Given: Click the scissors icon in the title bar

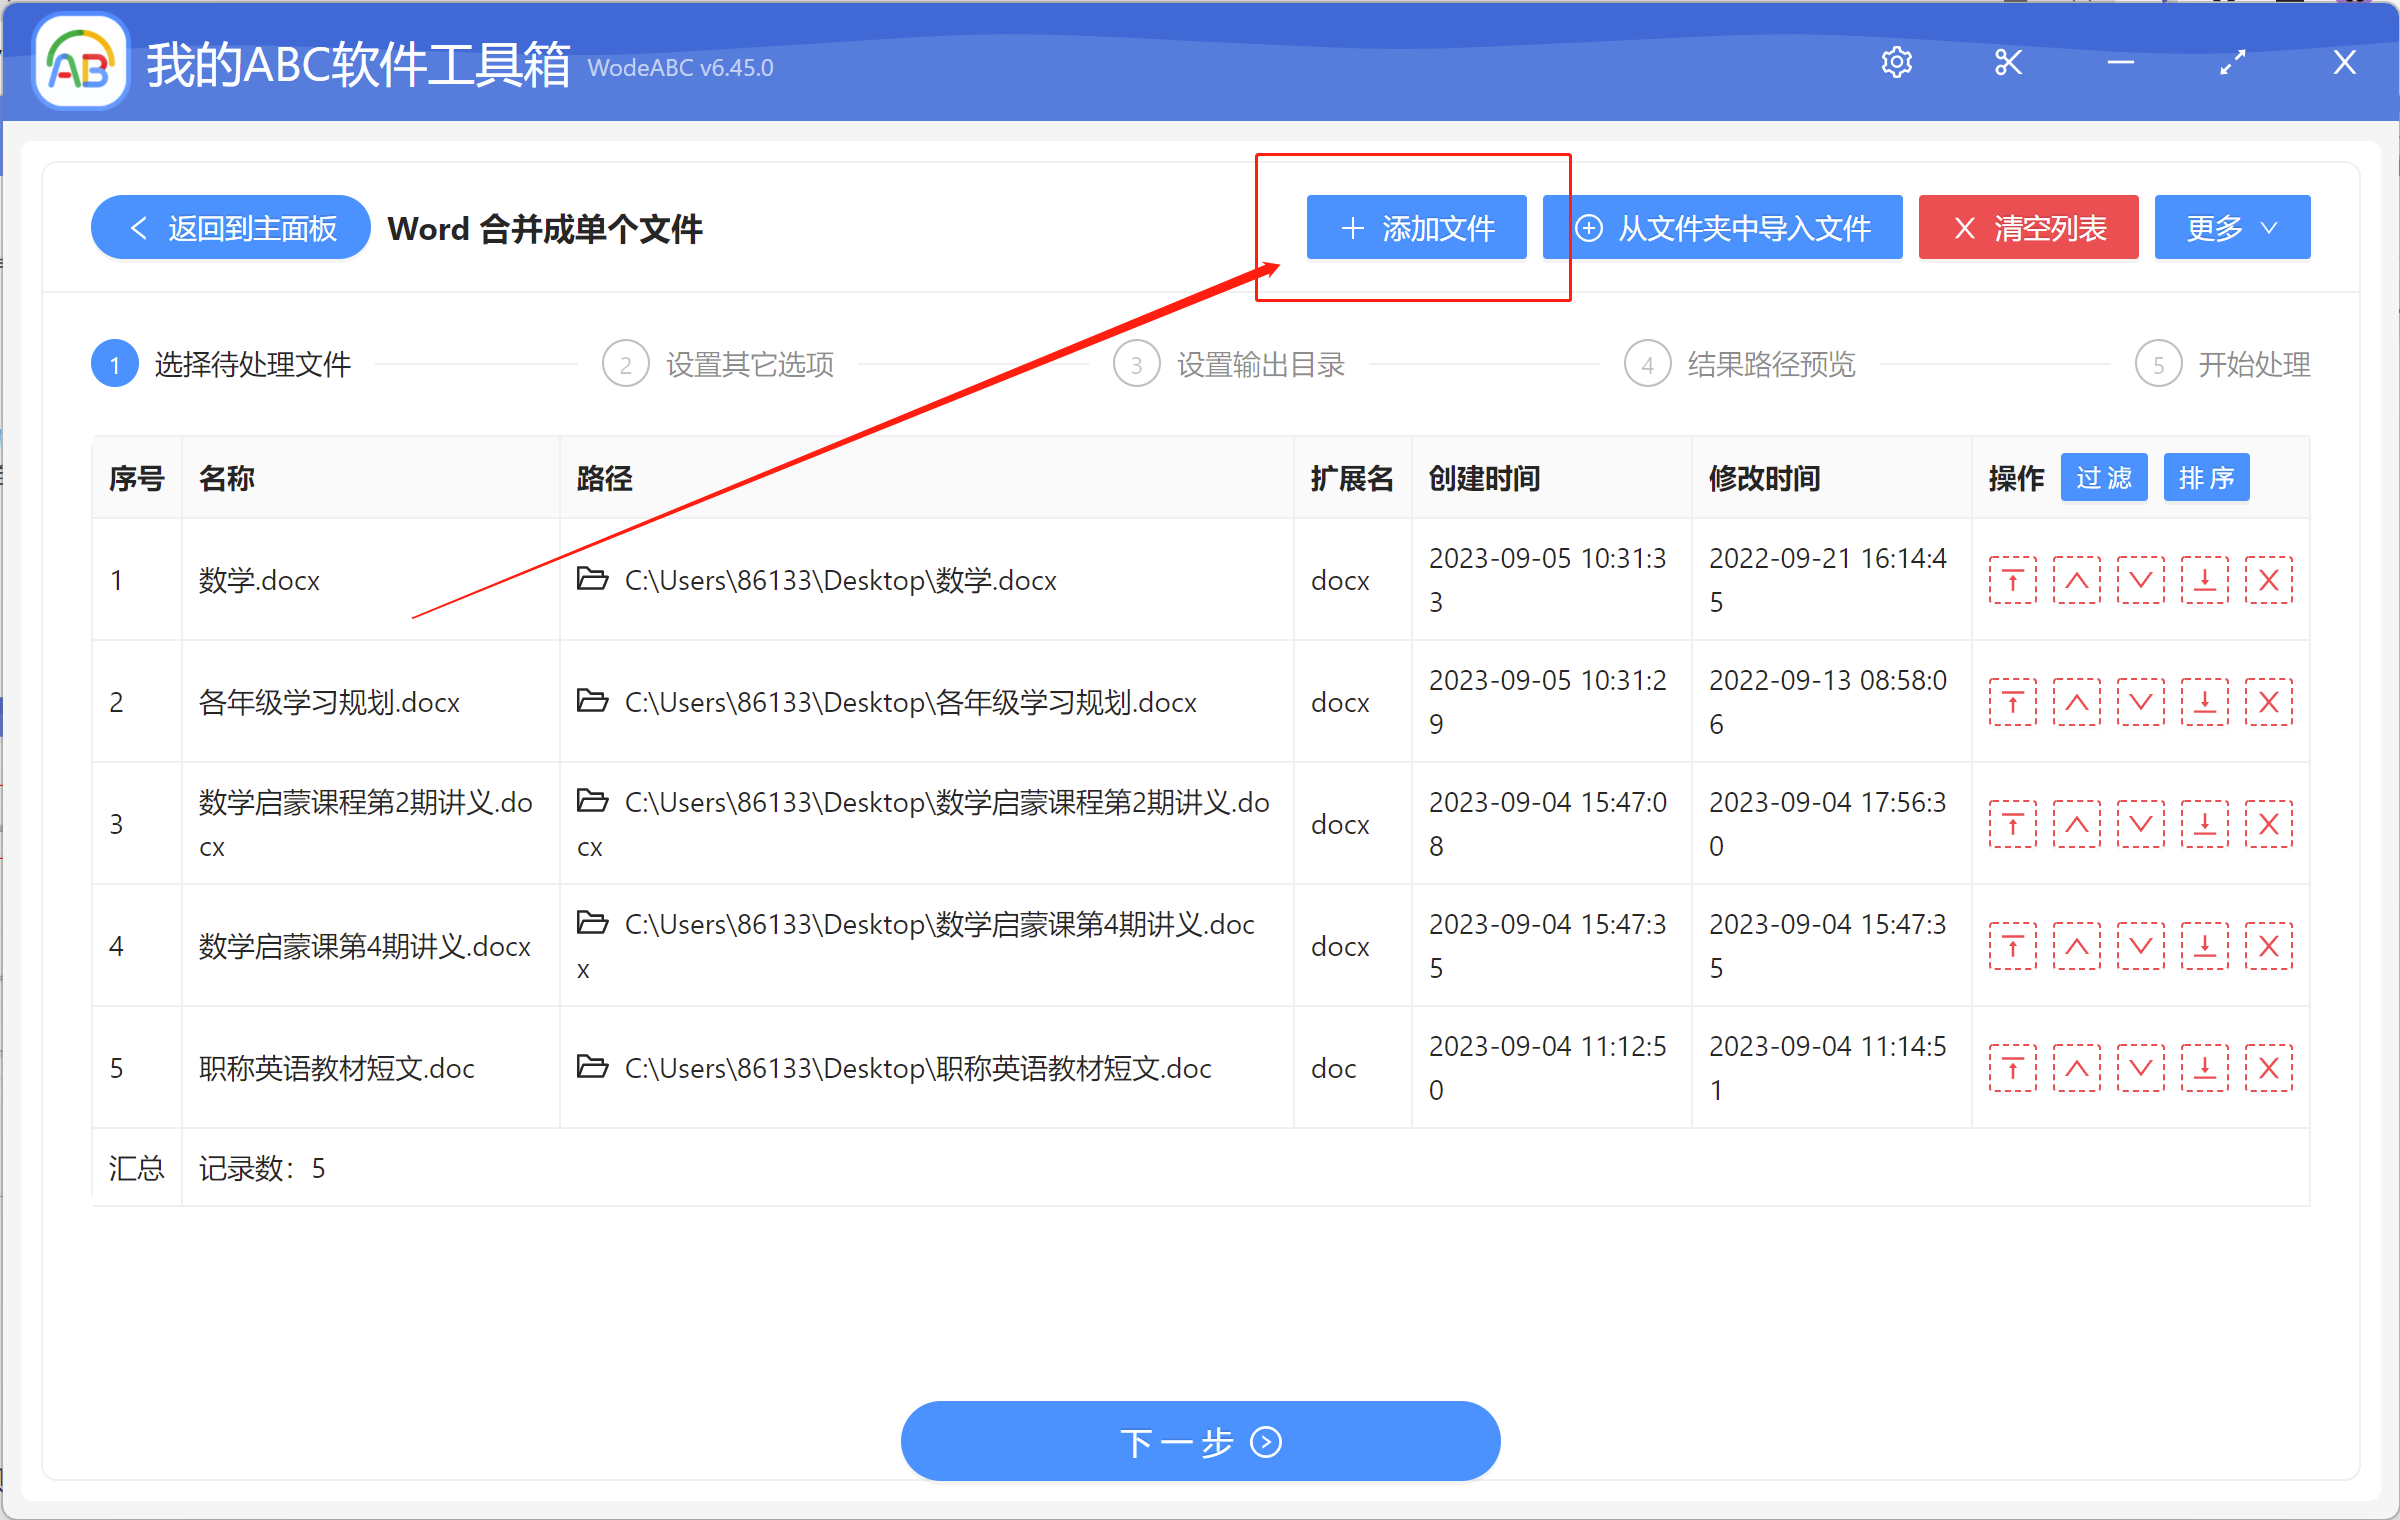Looking at the screenshot, I should point(2008,62).
